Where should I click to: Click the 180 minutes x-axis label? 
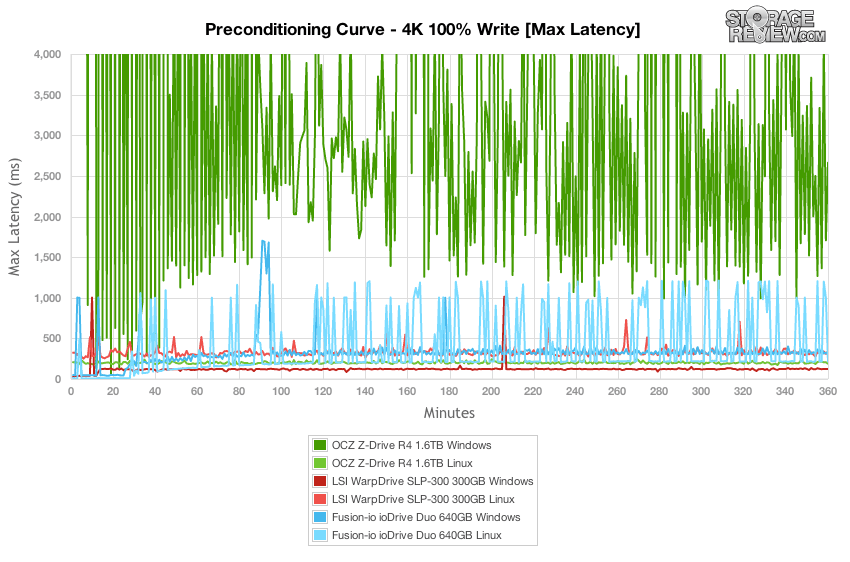pyautogui.click(x=449, y=391)
